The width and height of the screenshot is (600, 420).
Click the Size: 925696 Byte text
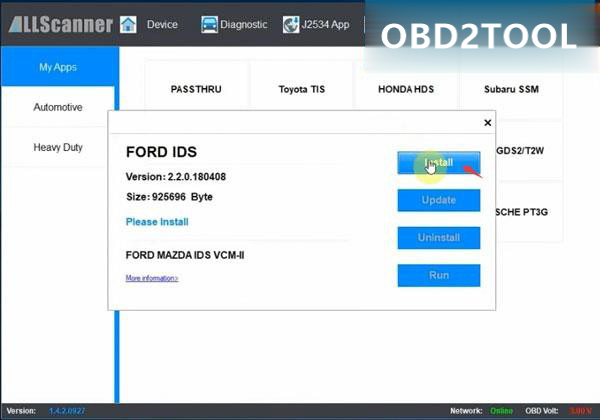[169, 197]
